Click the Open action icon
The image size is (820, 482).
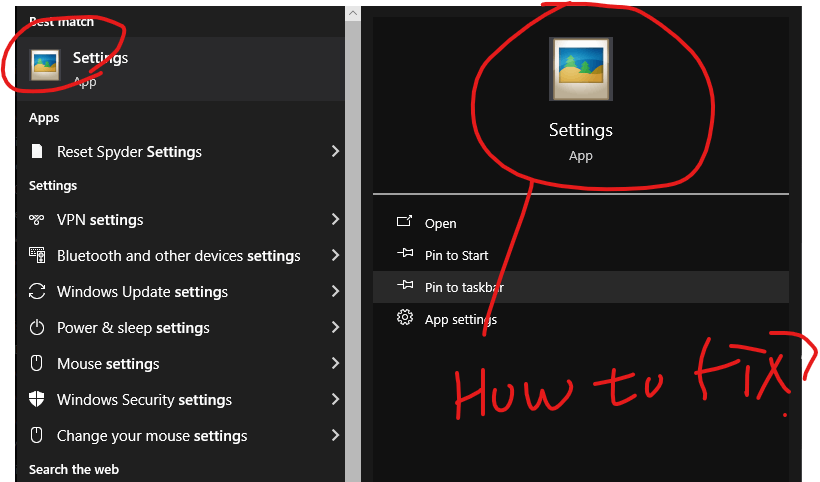coord(404,221)
